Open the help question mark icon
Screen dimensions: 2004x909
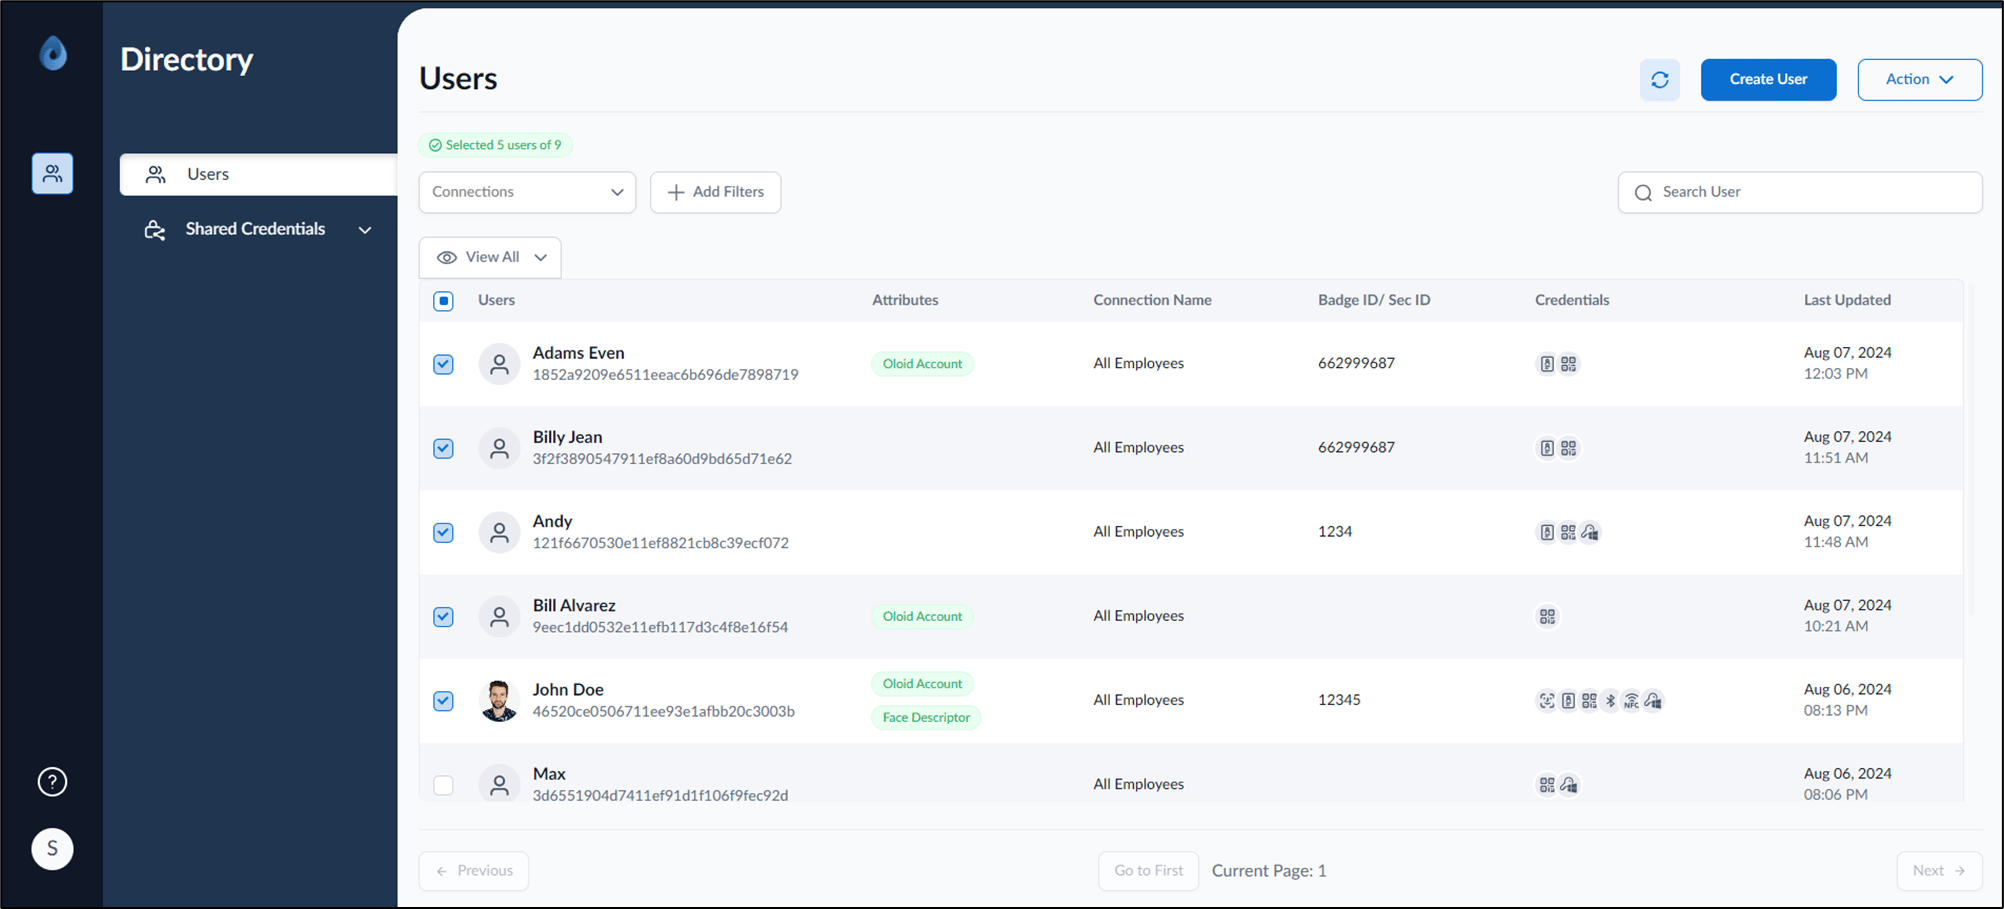(x=52, y=782)
